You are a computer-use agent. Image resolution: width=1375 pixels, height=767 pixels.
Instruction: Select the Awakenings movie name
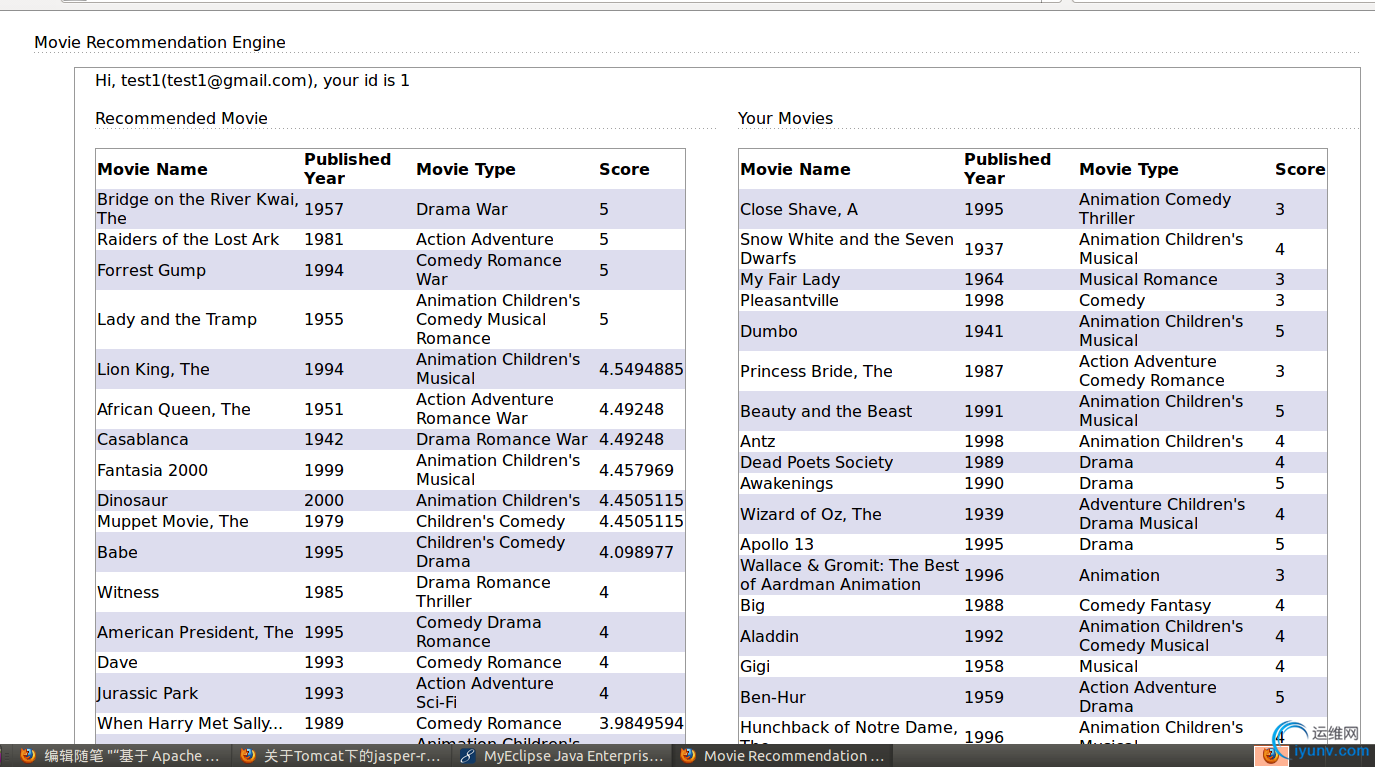[x=786, y=483]
